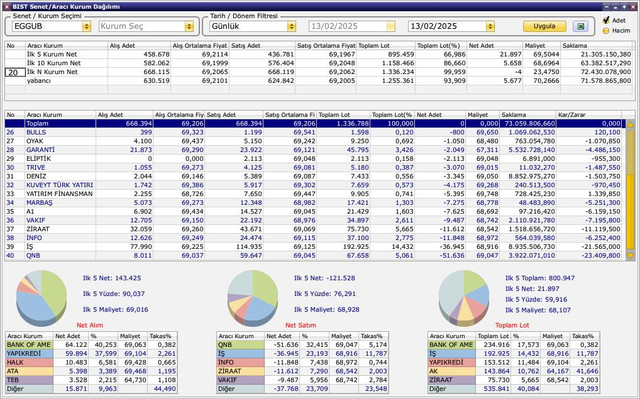
Task: Select the YATIRIM FİNANSMAN row
Action: (x=314, y=194)
